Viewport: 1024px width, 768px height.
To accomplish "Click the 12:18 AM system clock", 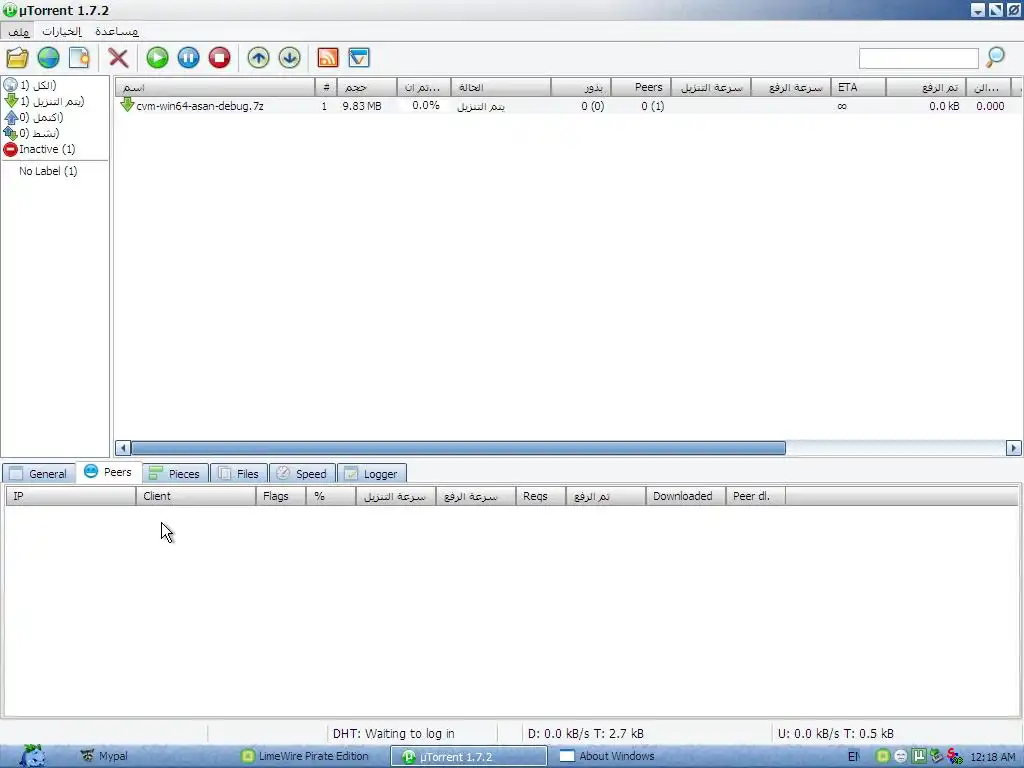I will point(993,757).
